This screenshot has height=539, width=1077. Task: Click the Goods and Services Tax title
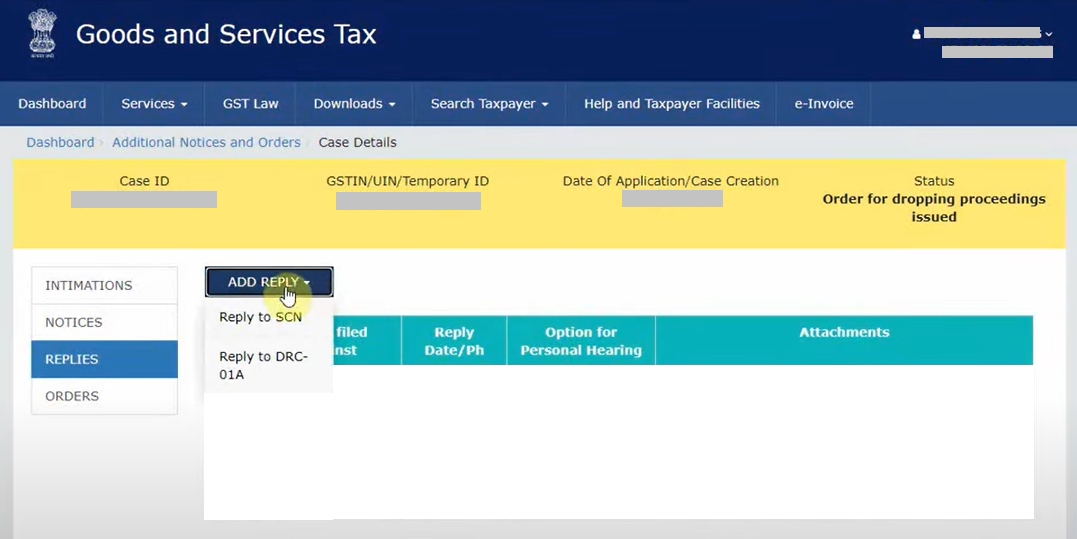[x=226, y=34]
